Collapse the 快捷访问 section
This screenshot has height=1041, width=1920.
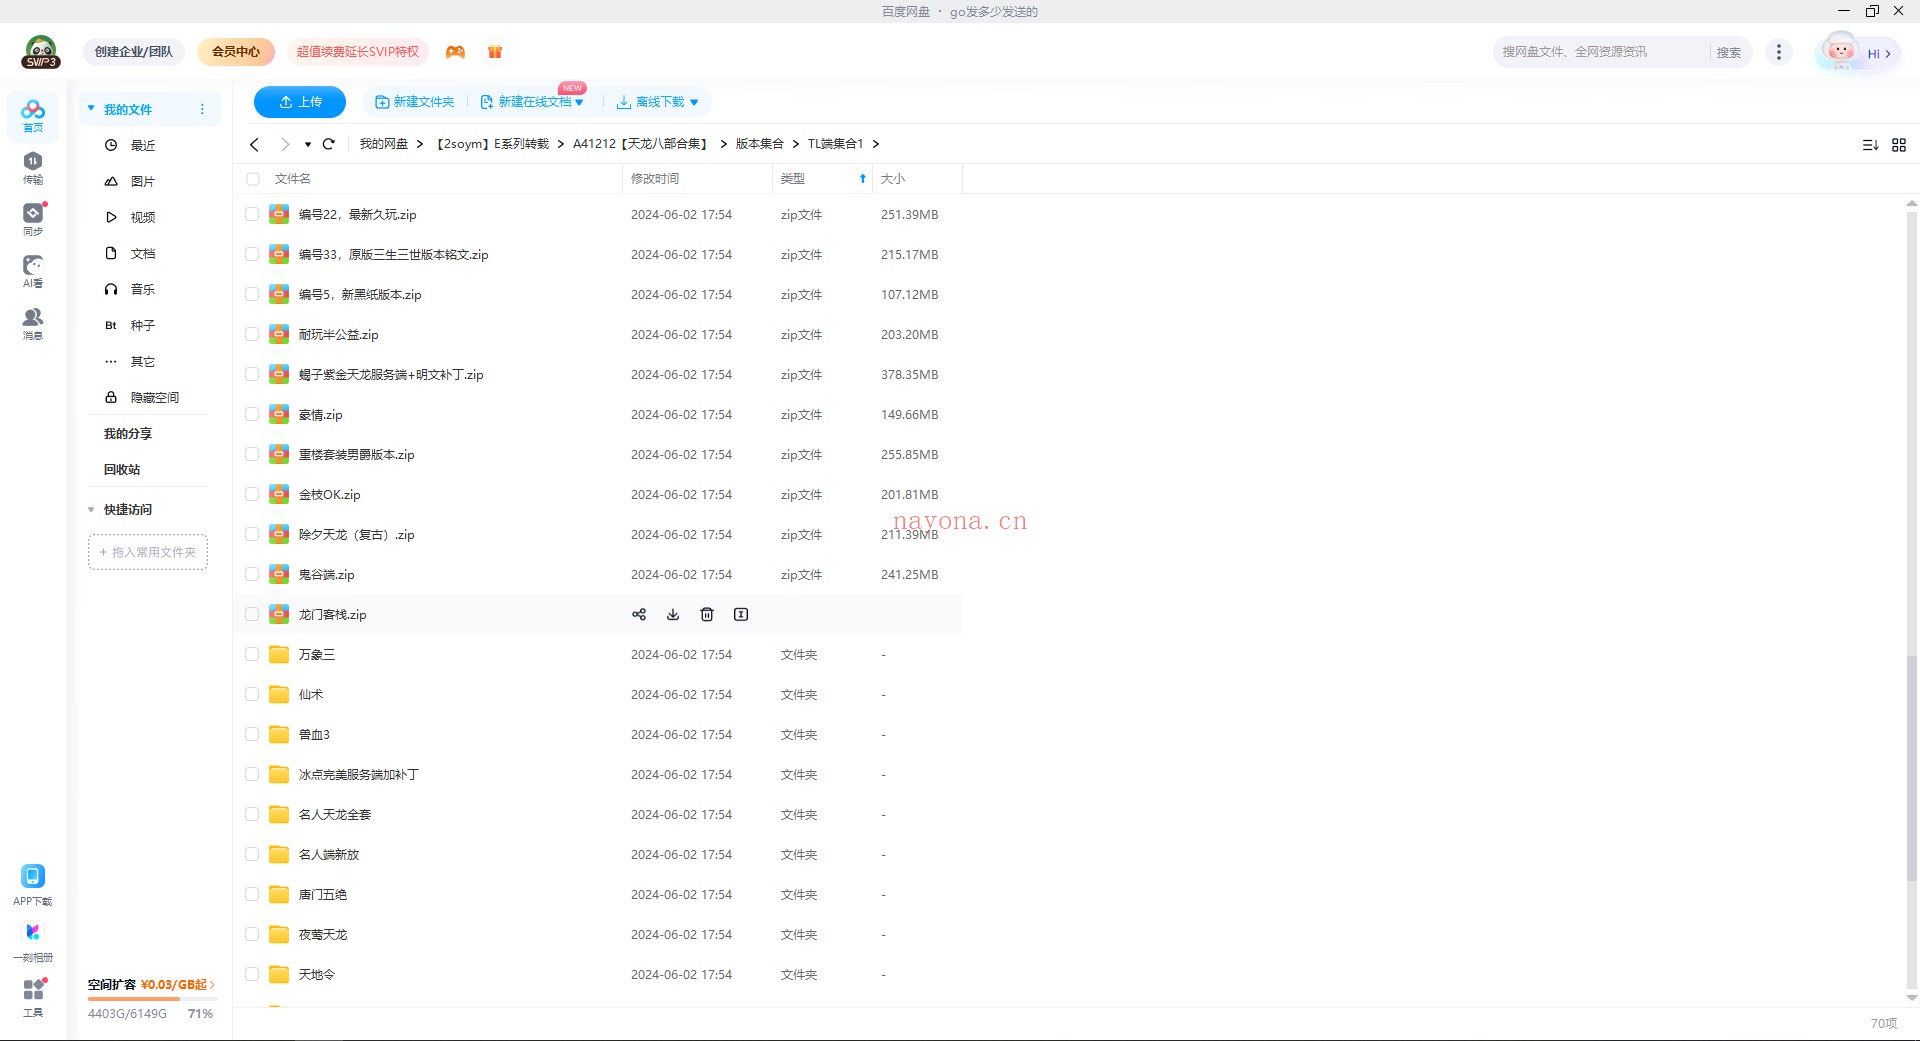[91, 510]
